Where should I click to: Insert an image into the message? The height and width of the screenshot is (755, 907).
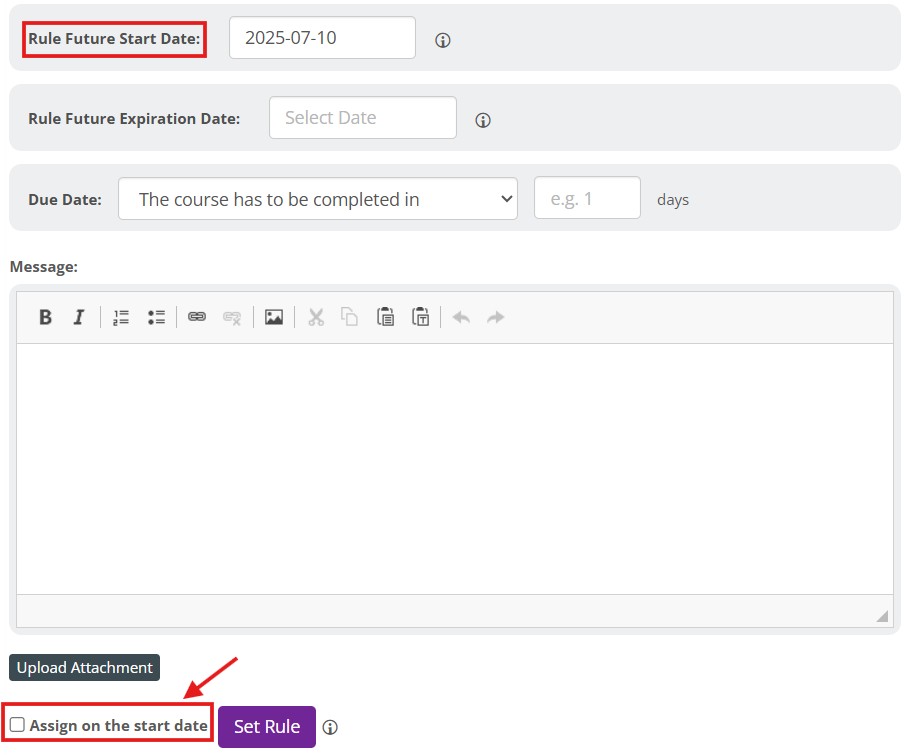(274, 317)
